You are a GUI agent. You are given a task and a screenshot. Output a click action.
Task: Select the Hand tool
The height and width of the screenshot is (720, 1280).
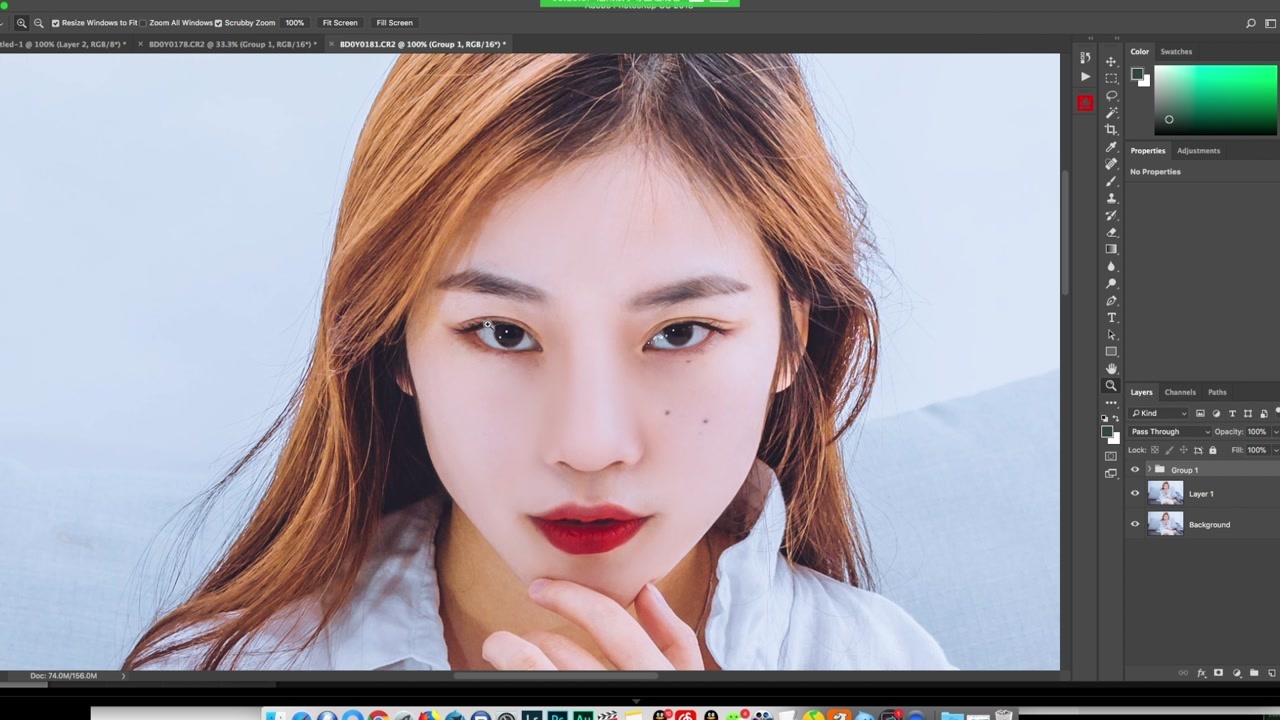(x=1111, y=369)
